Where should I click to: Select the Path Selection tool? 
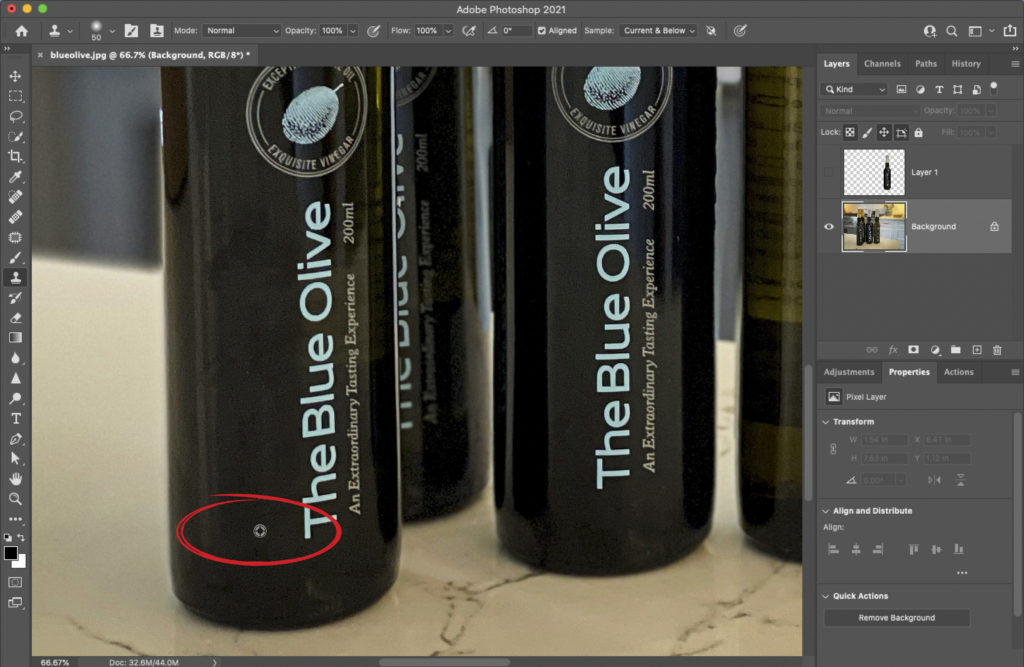tap(16, 459)
